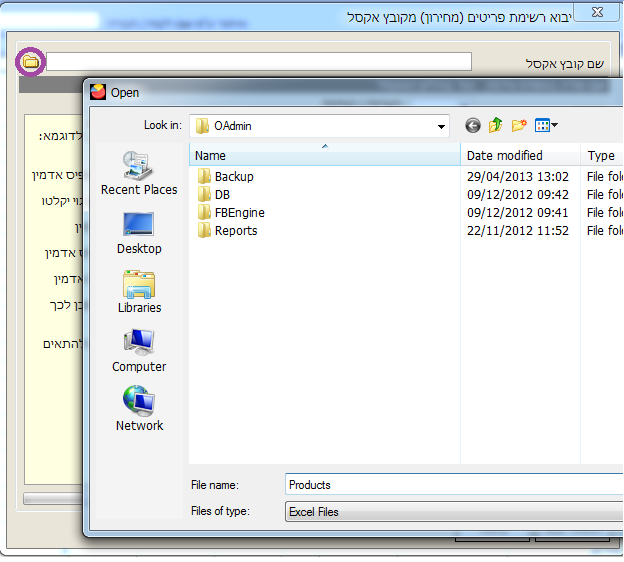This screenshot has height=562, width=624.
Task: Create a new folder in OAdmin
Action: pos(519,125)
